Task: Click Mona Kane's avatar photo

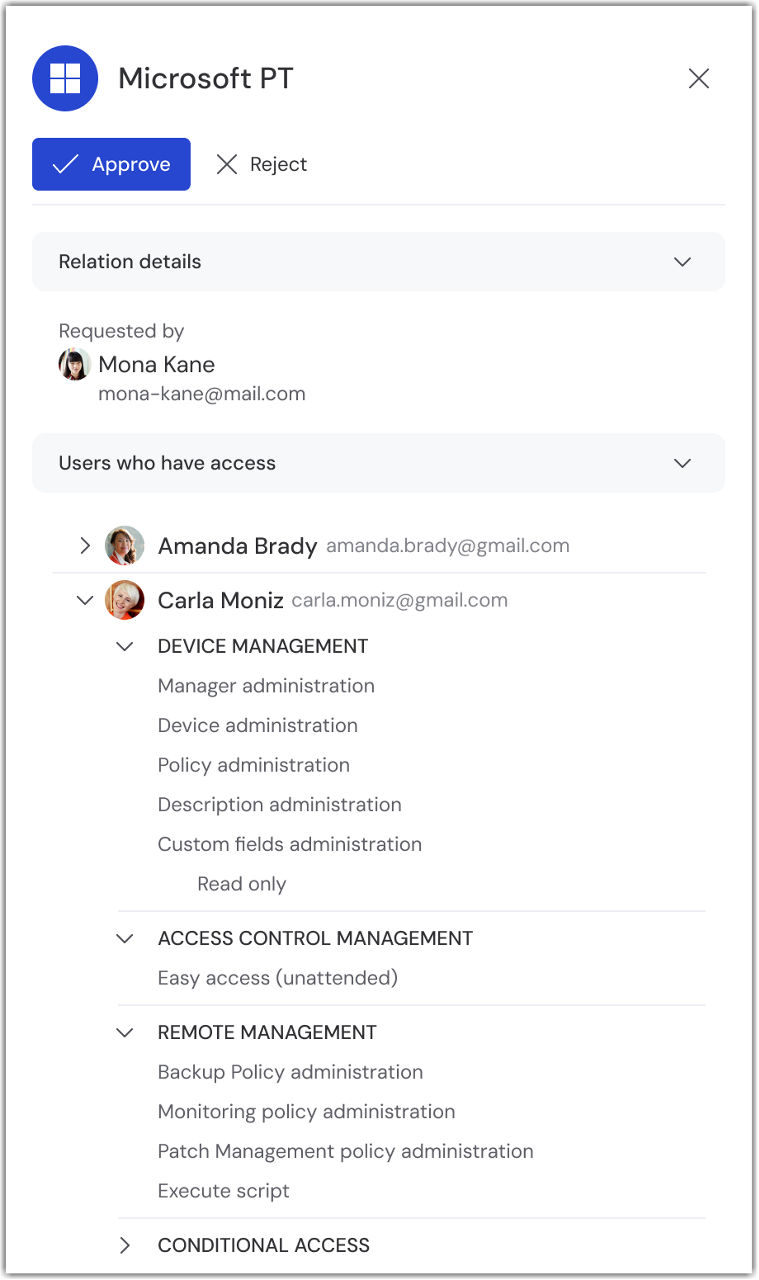Action: (74, 364)
